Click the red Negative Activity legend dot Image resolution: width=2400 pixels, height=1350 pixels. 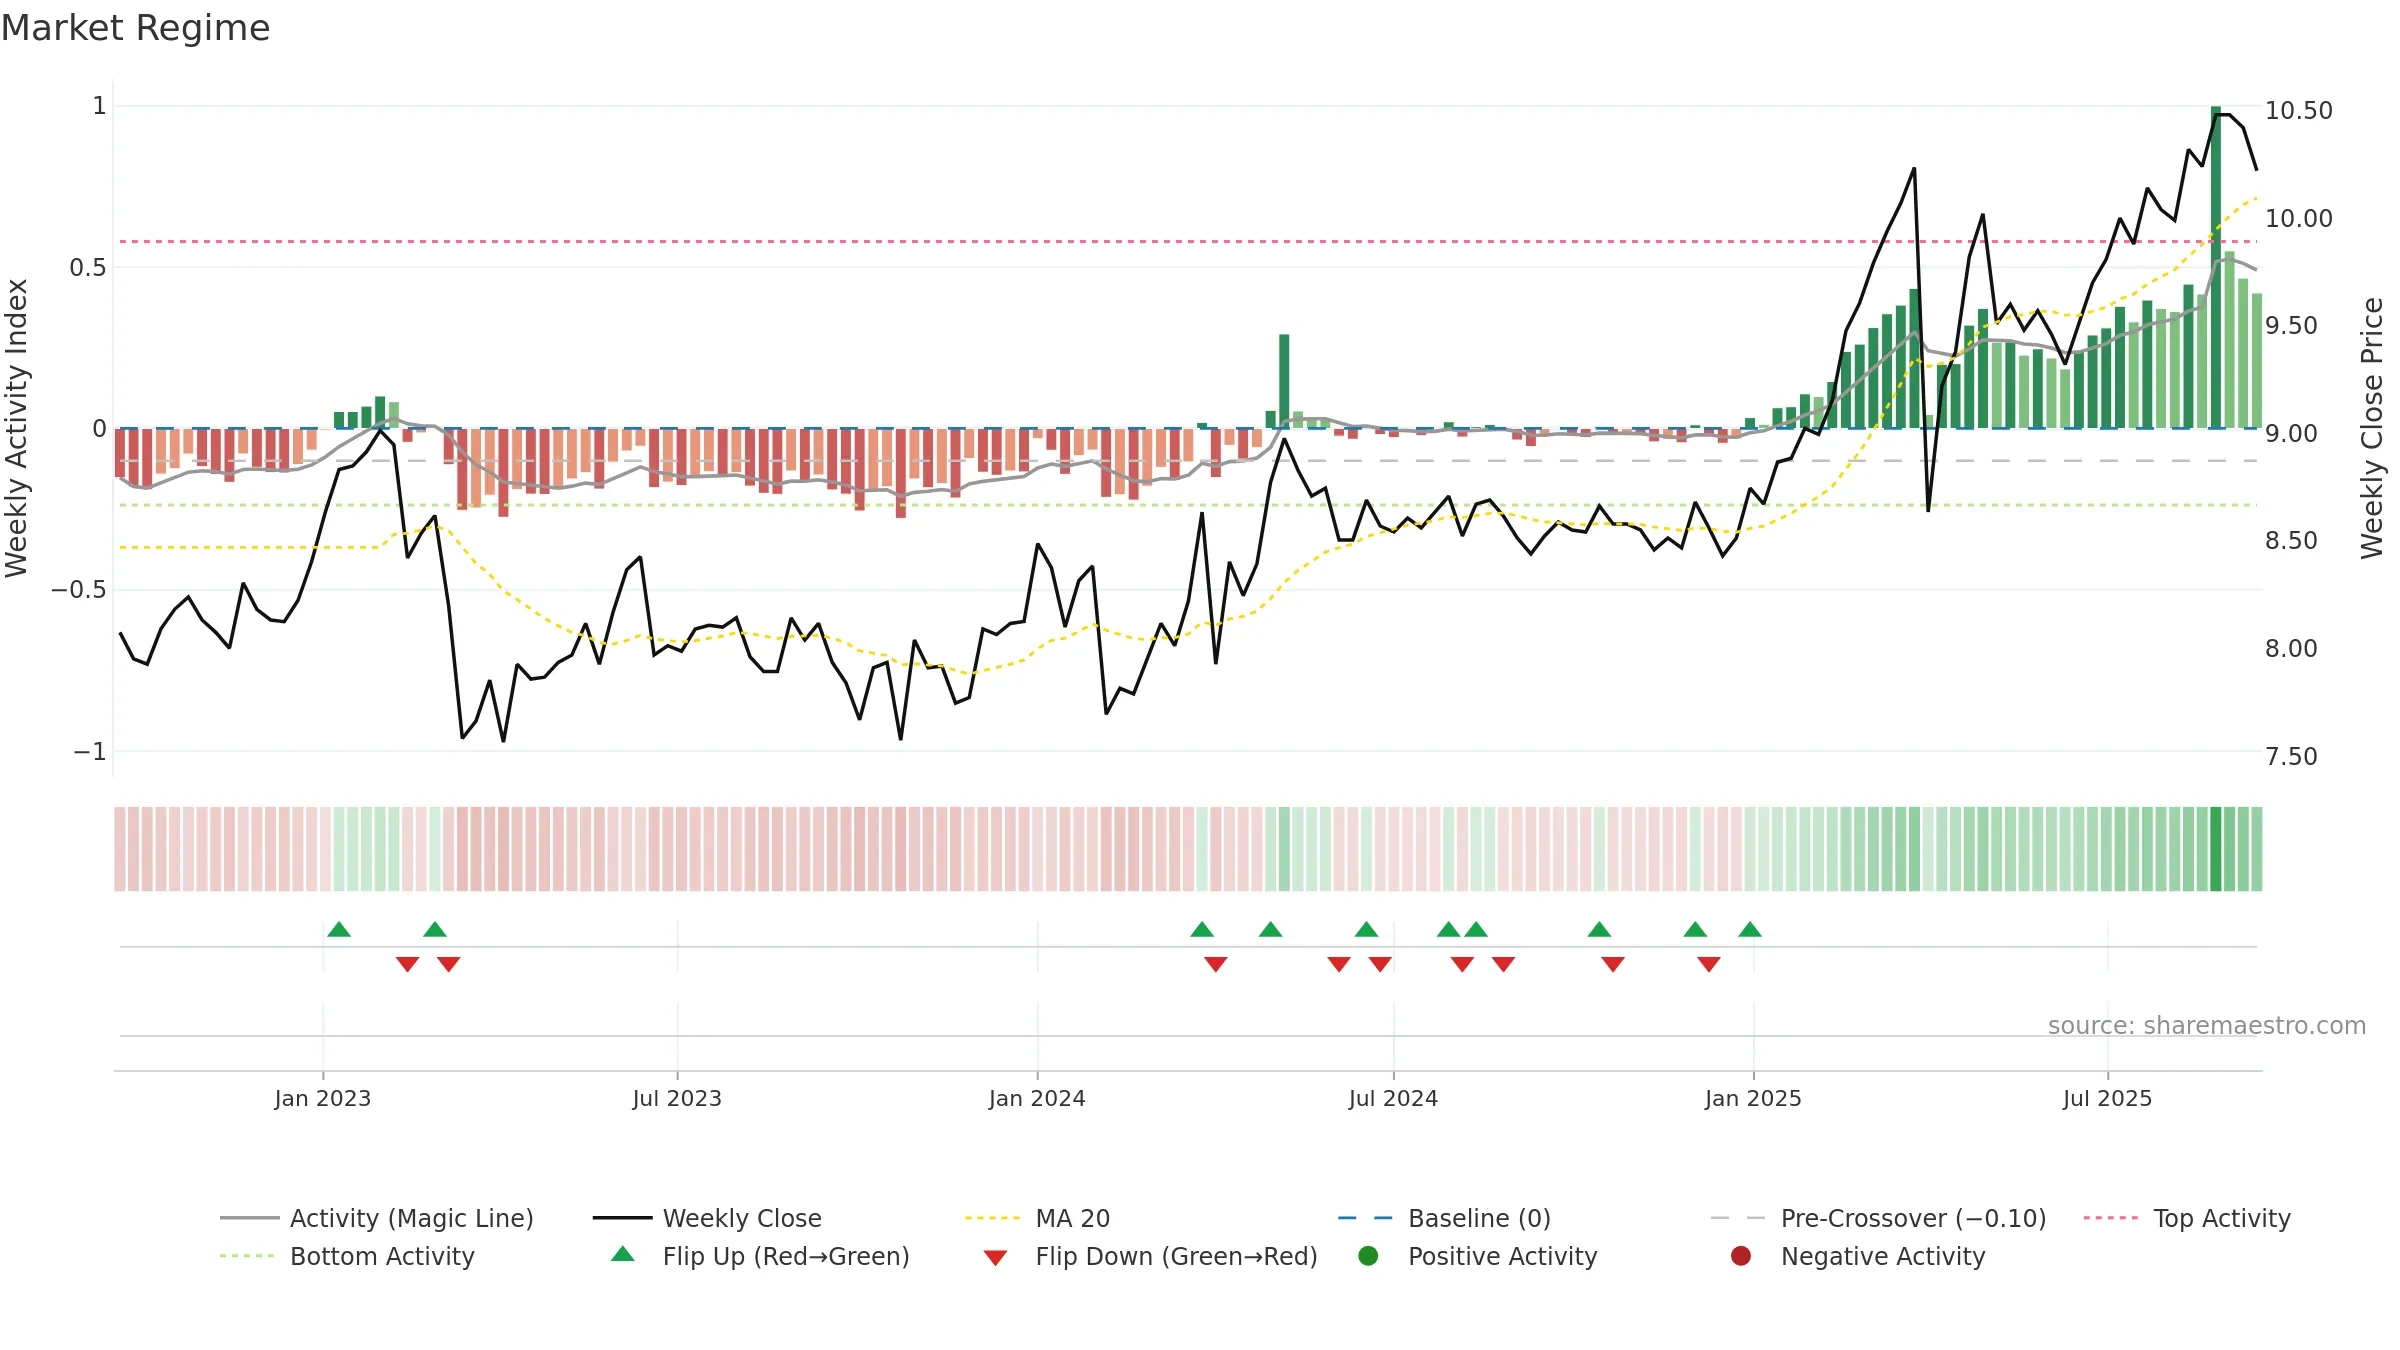click(1741, 1256)
